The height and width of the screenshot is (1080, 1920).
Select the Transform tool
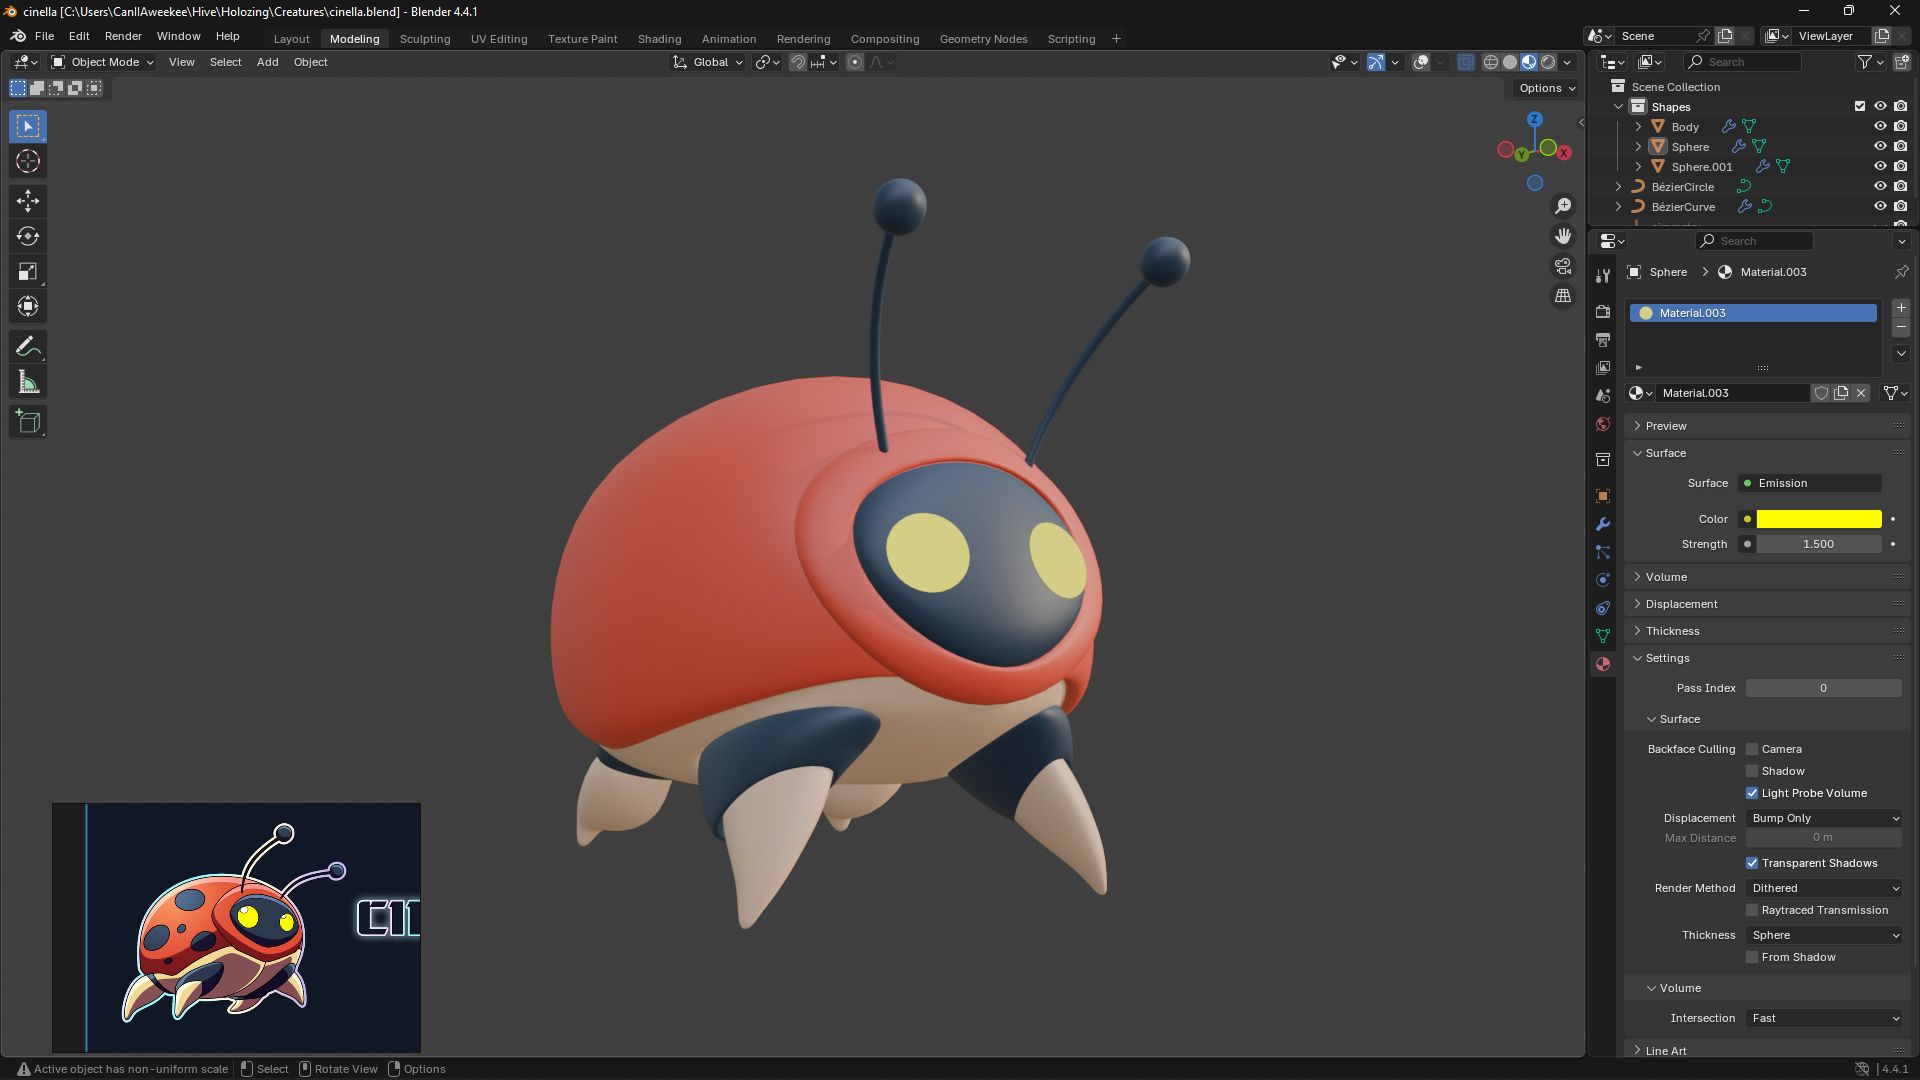(x=28, y=306)
